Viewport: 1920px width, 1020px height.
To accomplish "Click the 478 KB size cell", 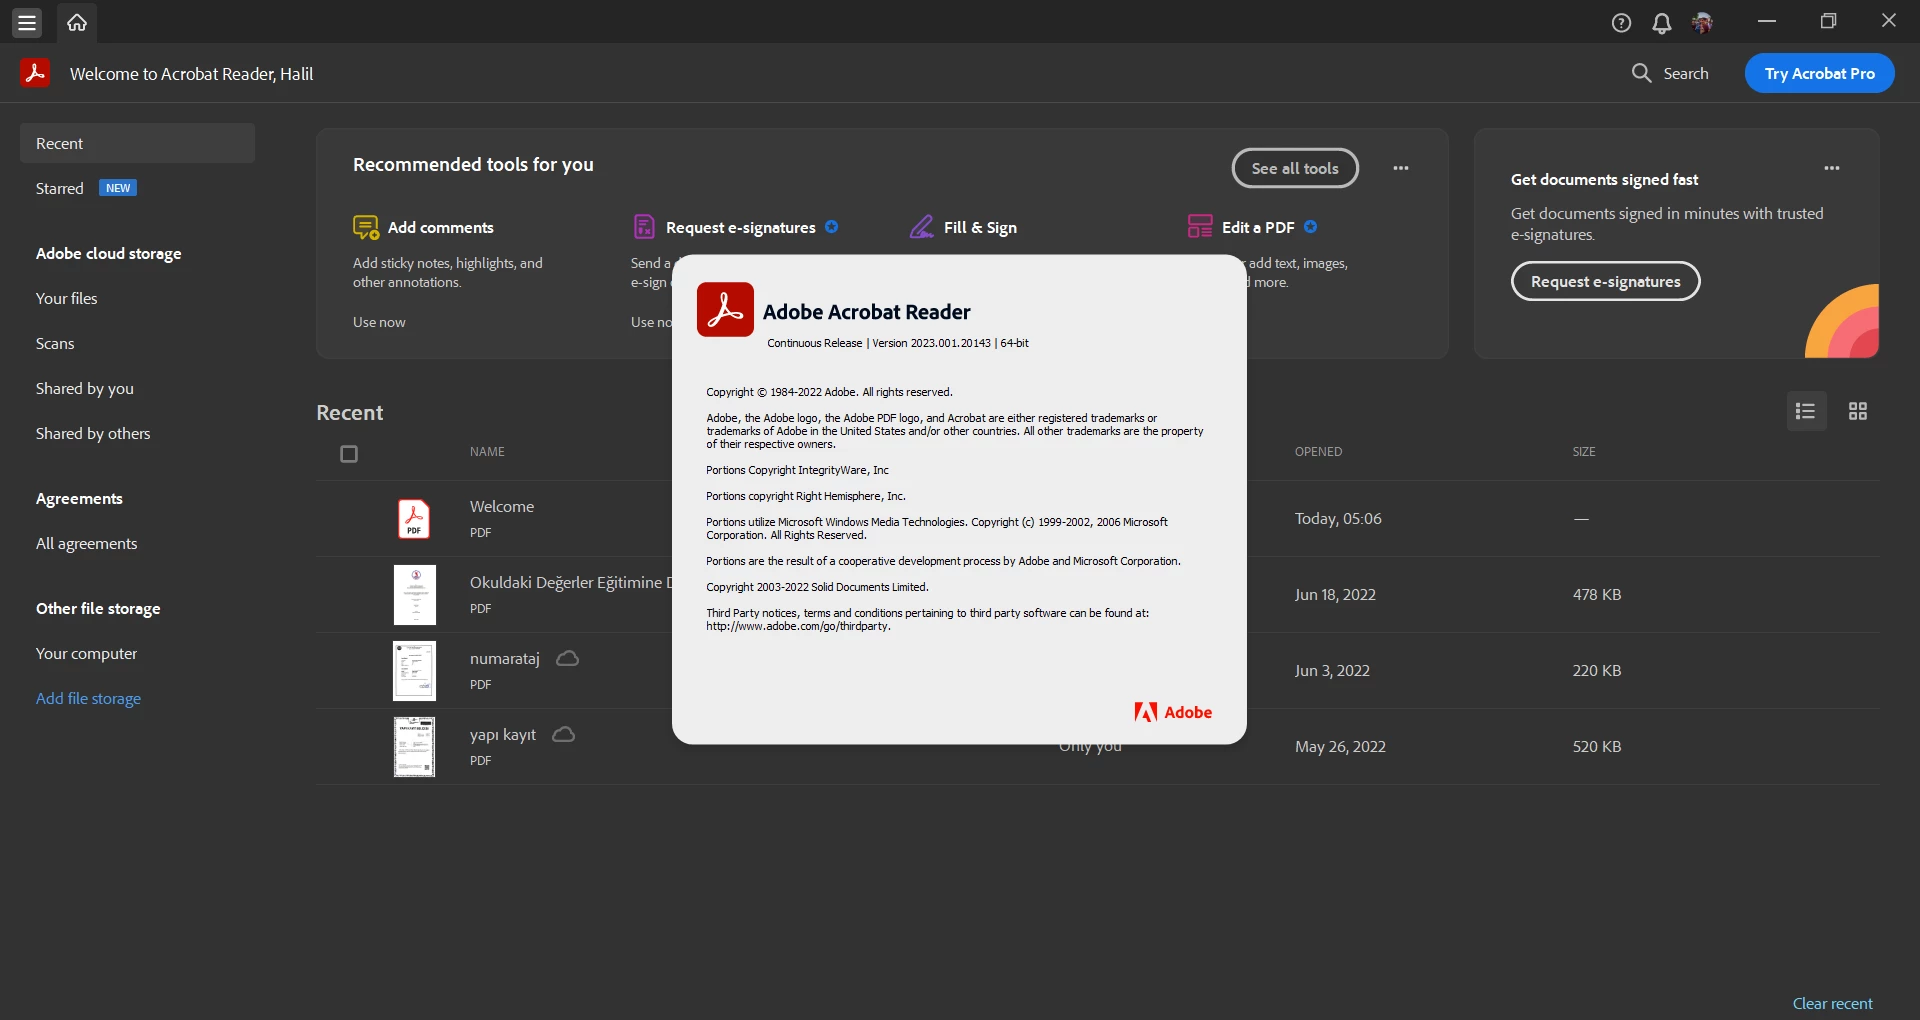I will 1597,594.
